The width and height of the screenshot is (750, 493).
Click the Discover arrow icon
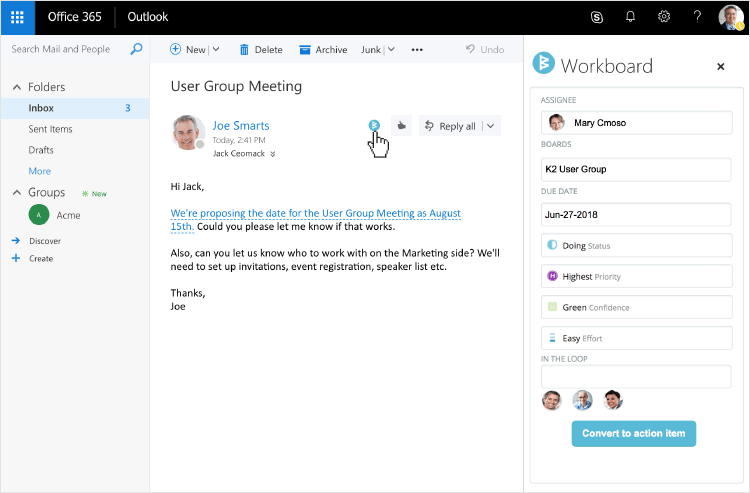pos(16,241)
